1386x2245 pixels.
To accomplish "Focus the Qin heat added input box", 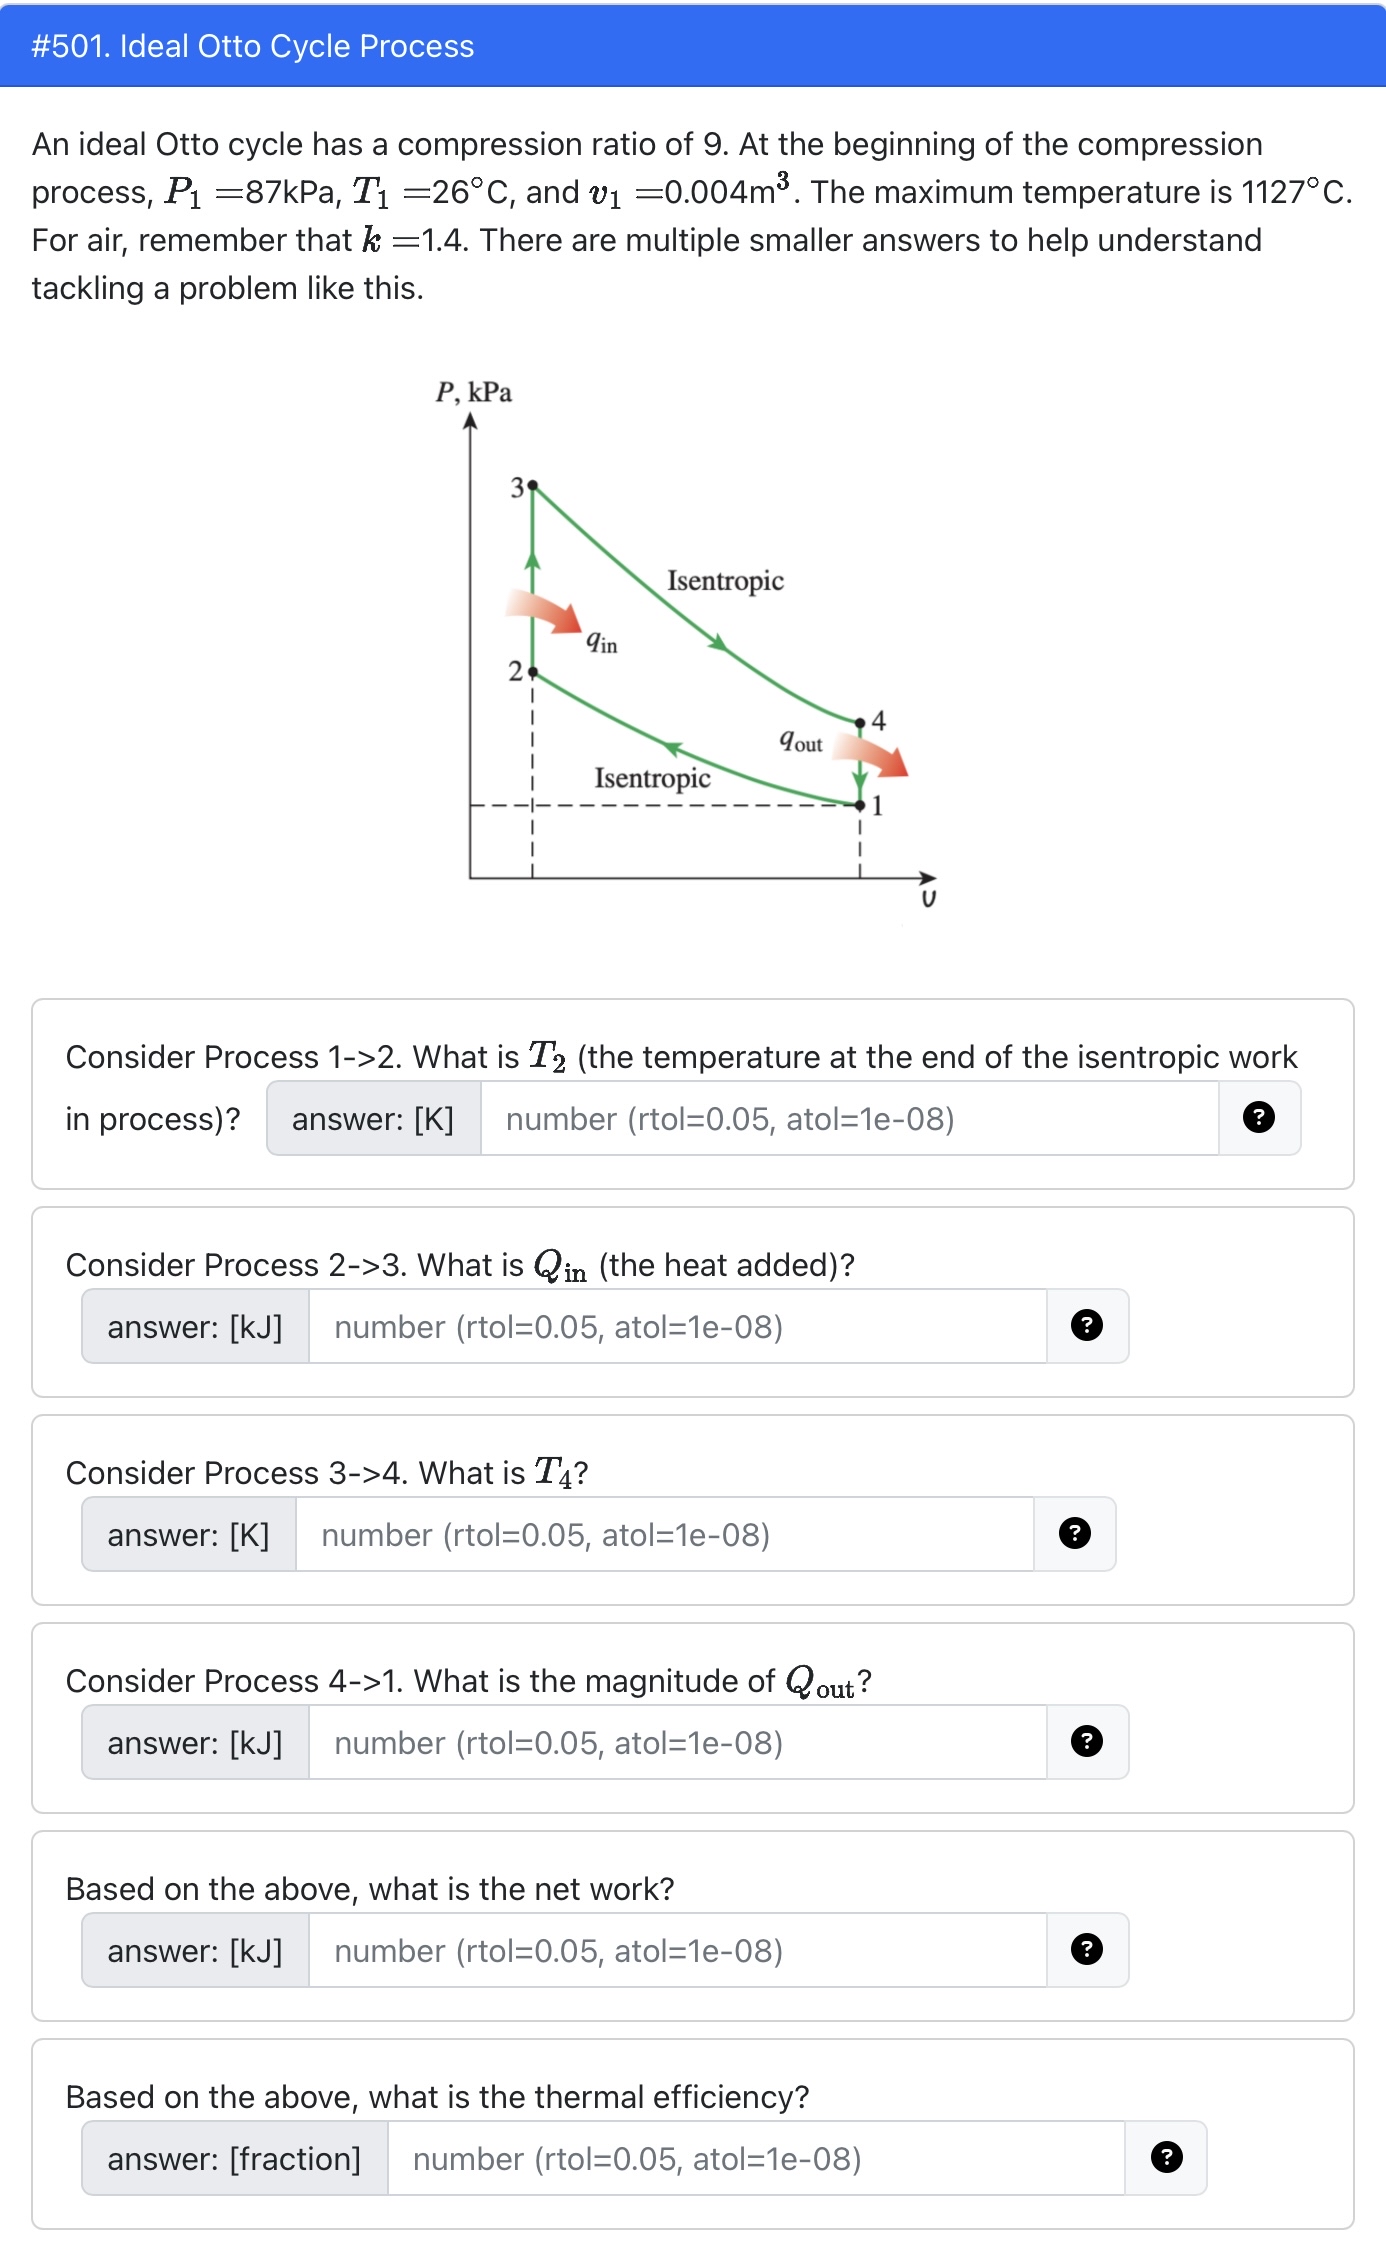I will coord(680,1326).
